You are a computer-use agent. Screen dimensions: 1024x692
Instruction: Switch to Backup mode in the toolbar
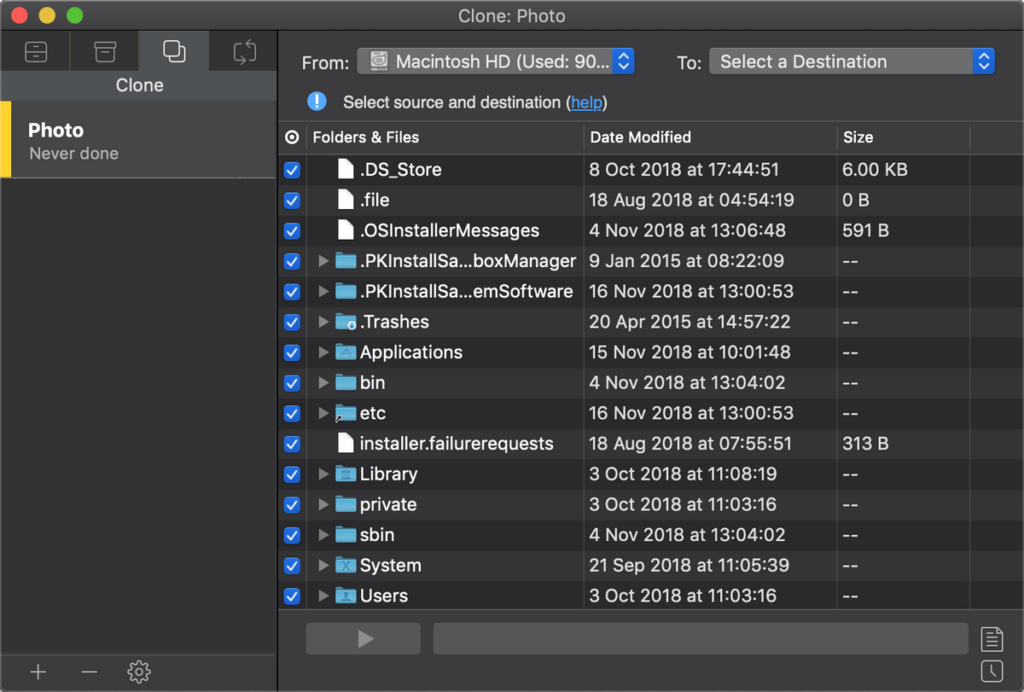click(x=36, y=51)
